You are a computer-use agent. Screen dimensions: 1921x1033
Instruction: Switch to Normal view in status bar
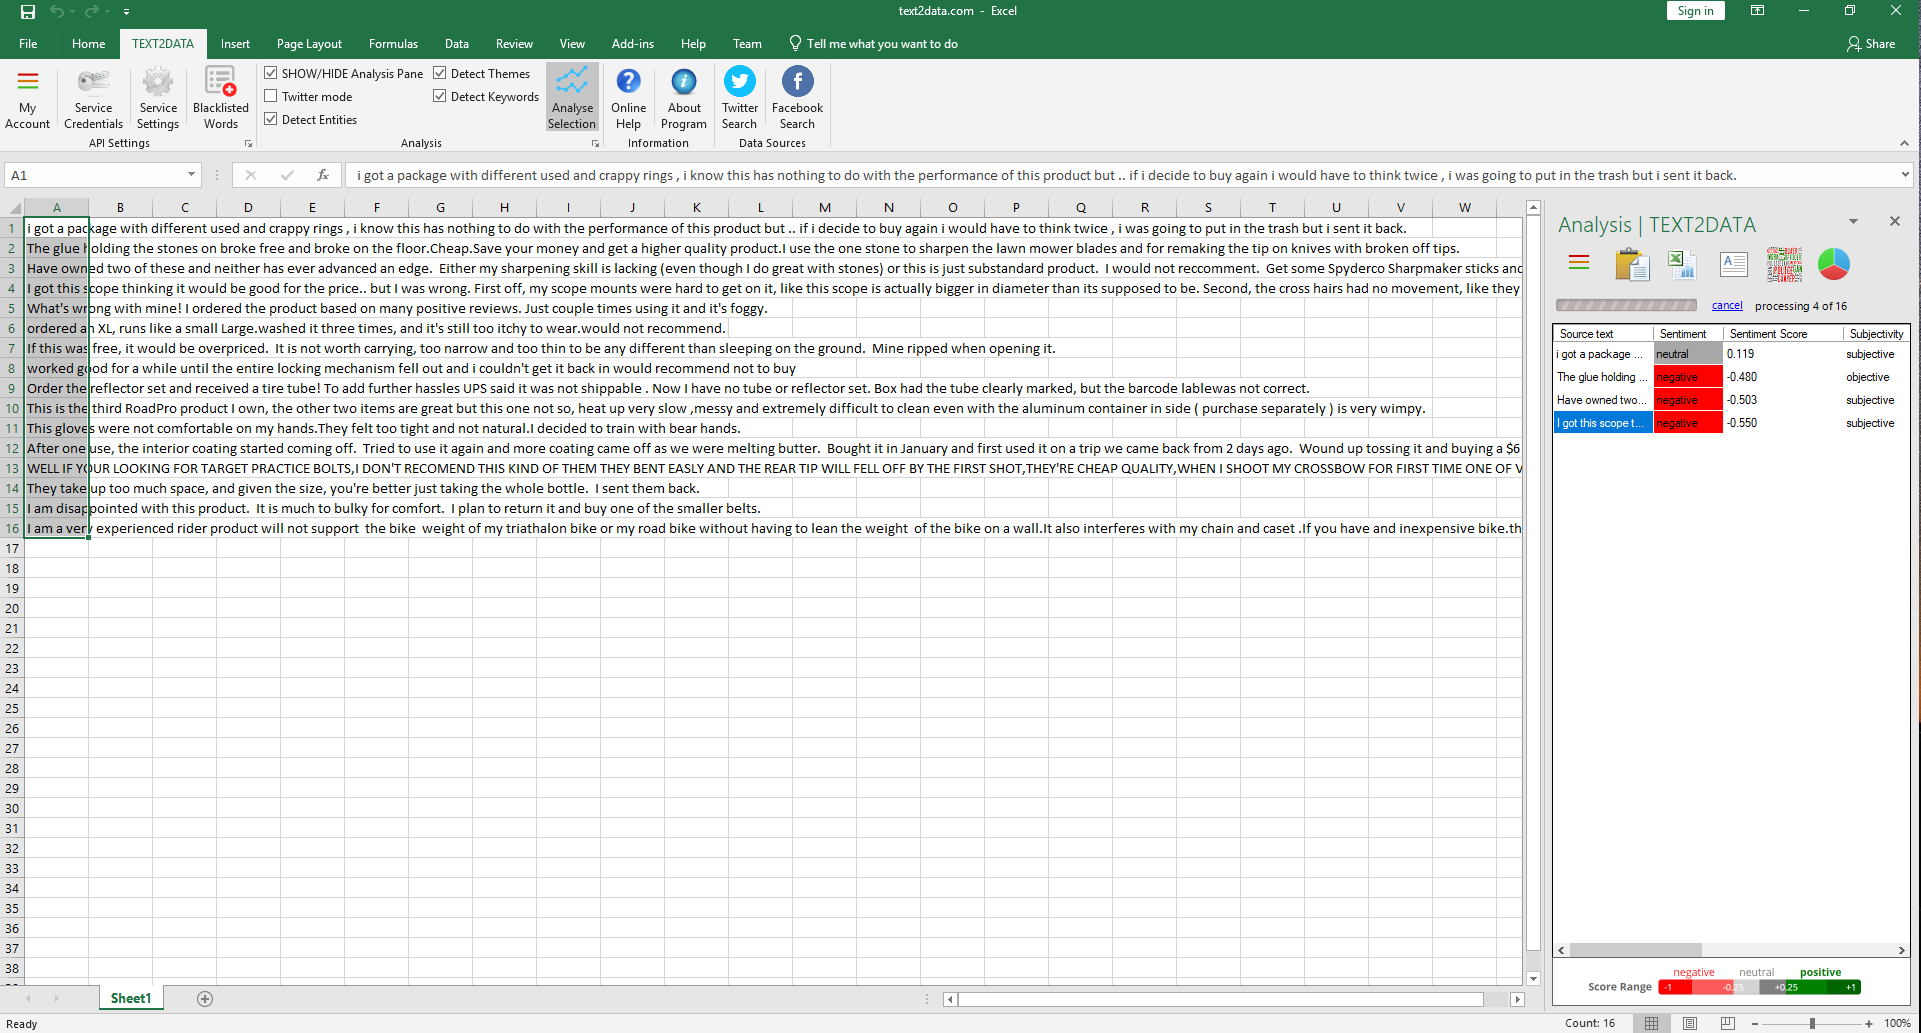point(1651,1023)
